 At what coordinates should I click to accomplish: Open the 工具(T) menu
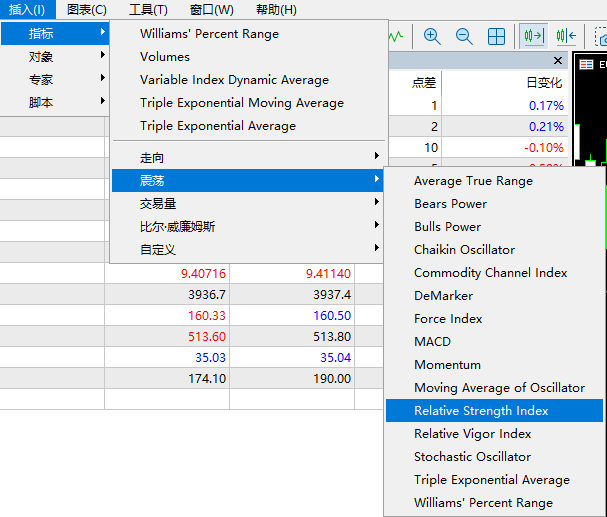(x=148, y=10)
